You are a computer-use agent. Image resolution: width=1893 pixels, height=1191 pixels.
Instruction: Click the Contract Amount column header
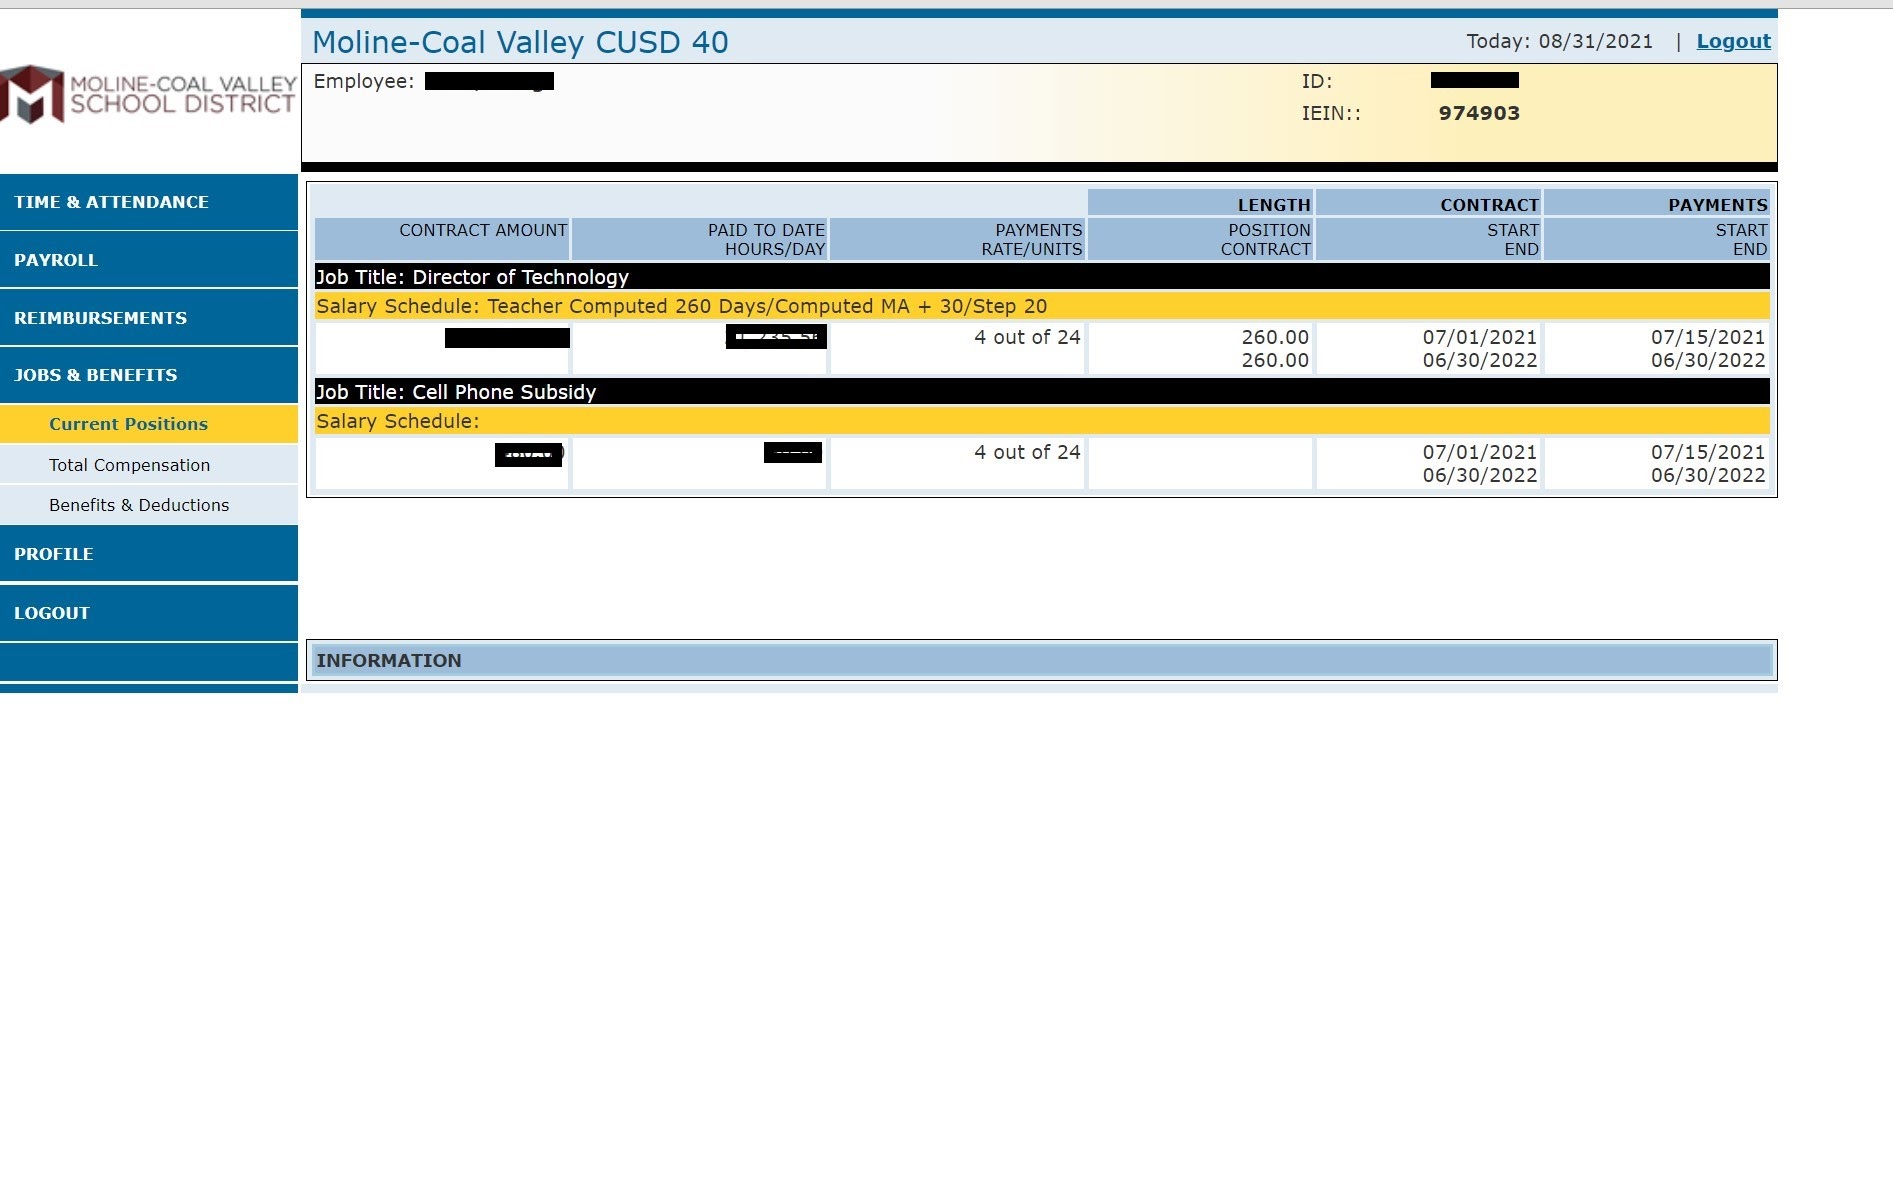click(483, 231)
